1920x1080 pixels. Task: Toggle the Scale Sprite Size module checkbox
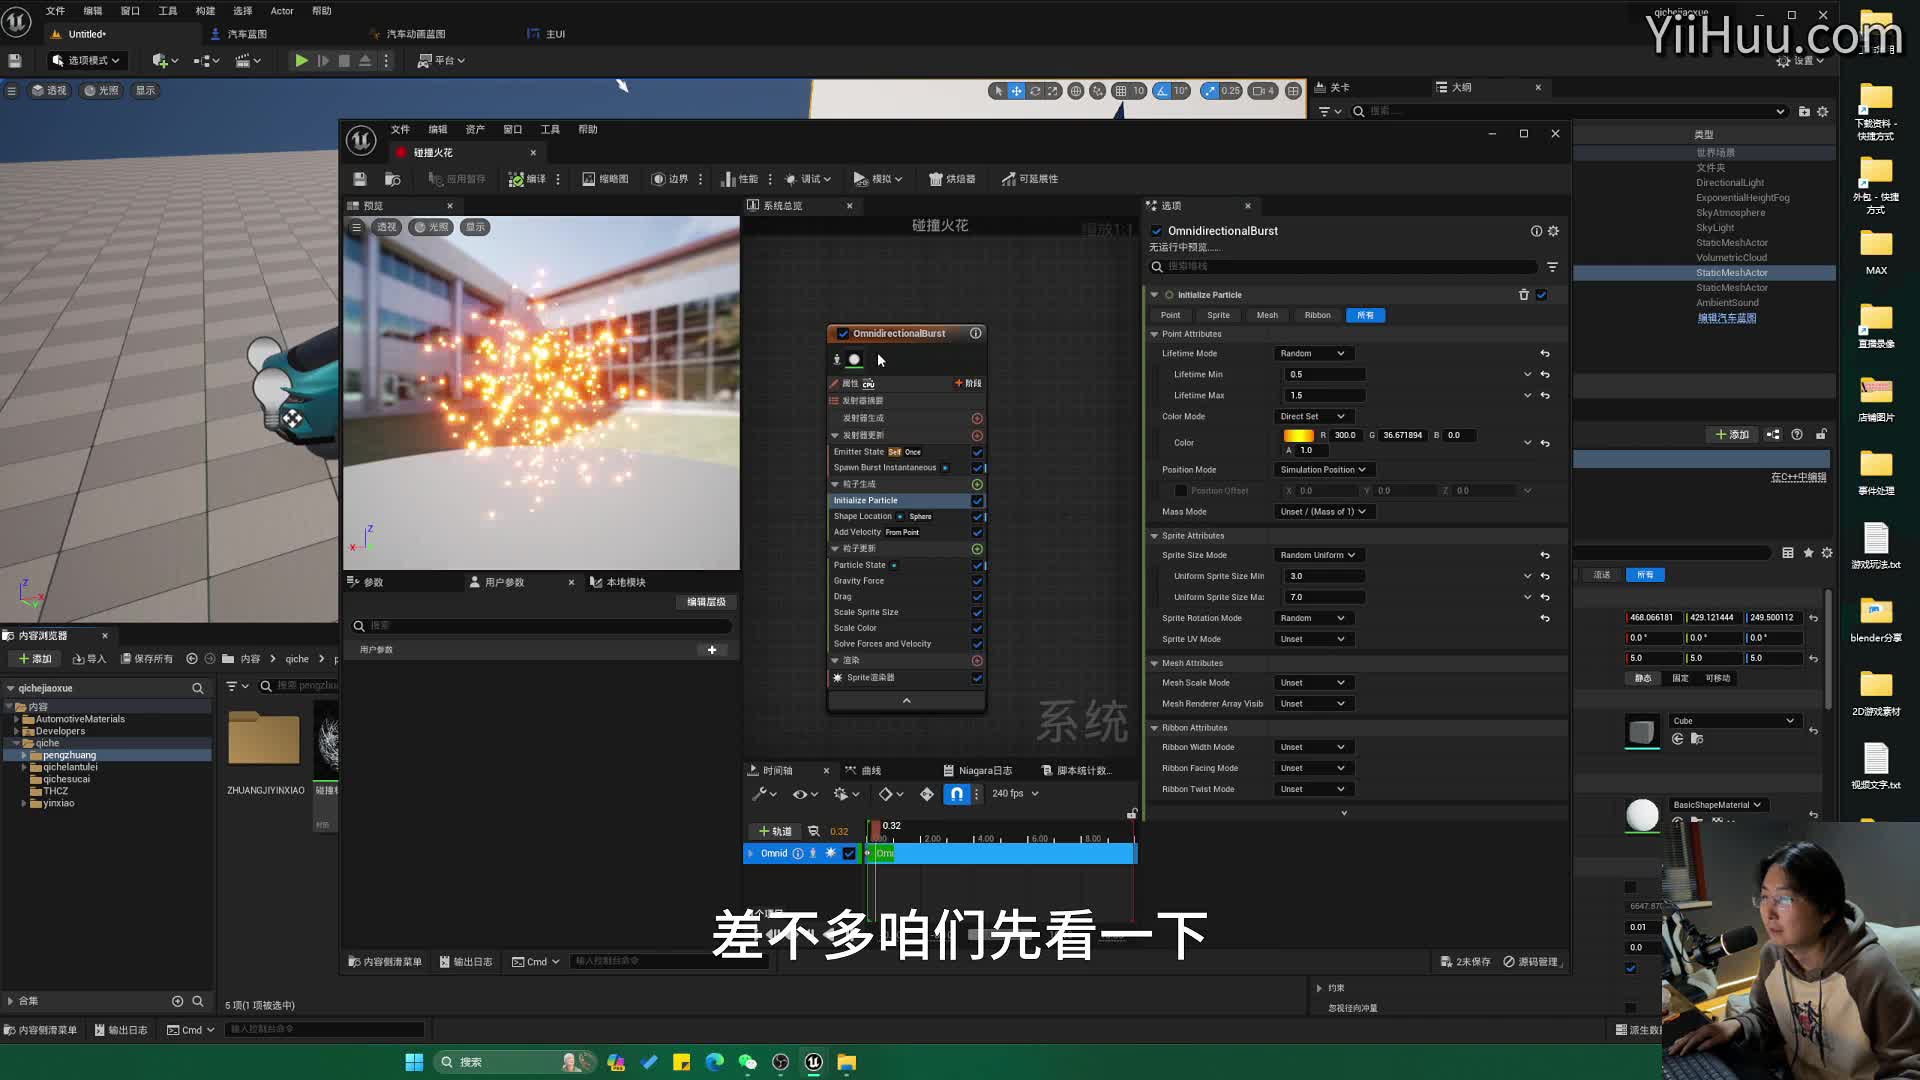coord(977,613)
